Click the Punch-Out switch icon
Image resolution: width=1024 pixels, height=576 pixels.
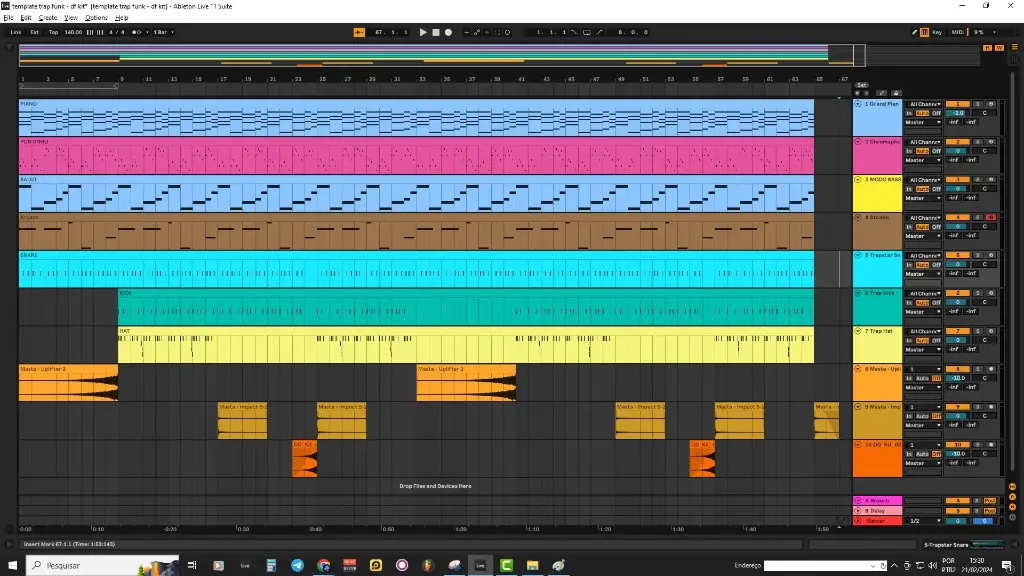click(x=600, y=32)
